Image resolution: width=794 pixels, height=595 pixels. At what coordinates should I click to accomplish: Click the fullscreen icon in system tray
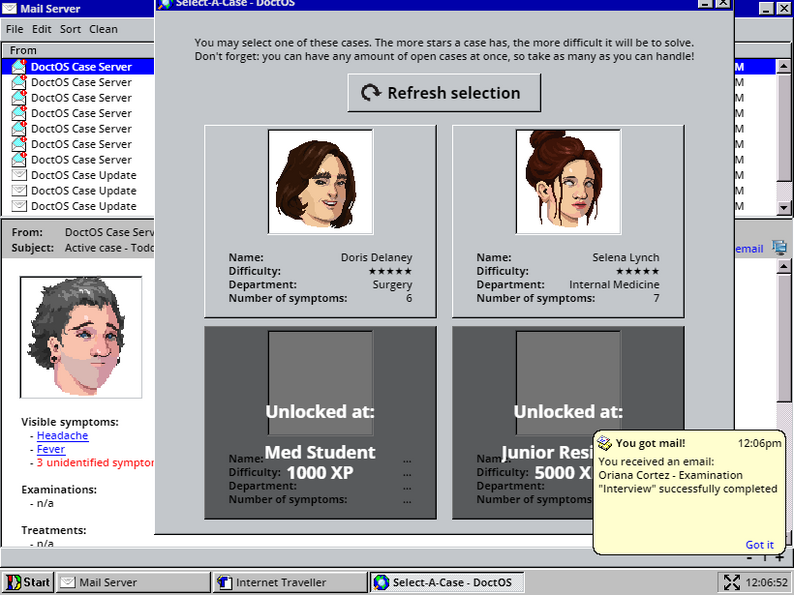tap(732, 582)
